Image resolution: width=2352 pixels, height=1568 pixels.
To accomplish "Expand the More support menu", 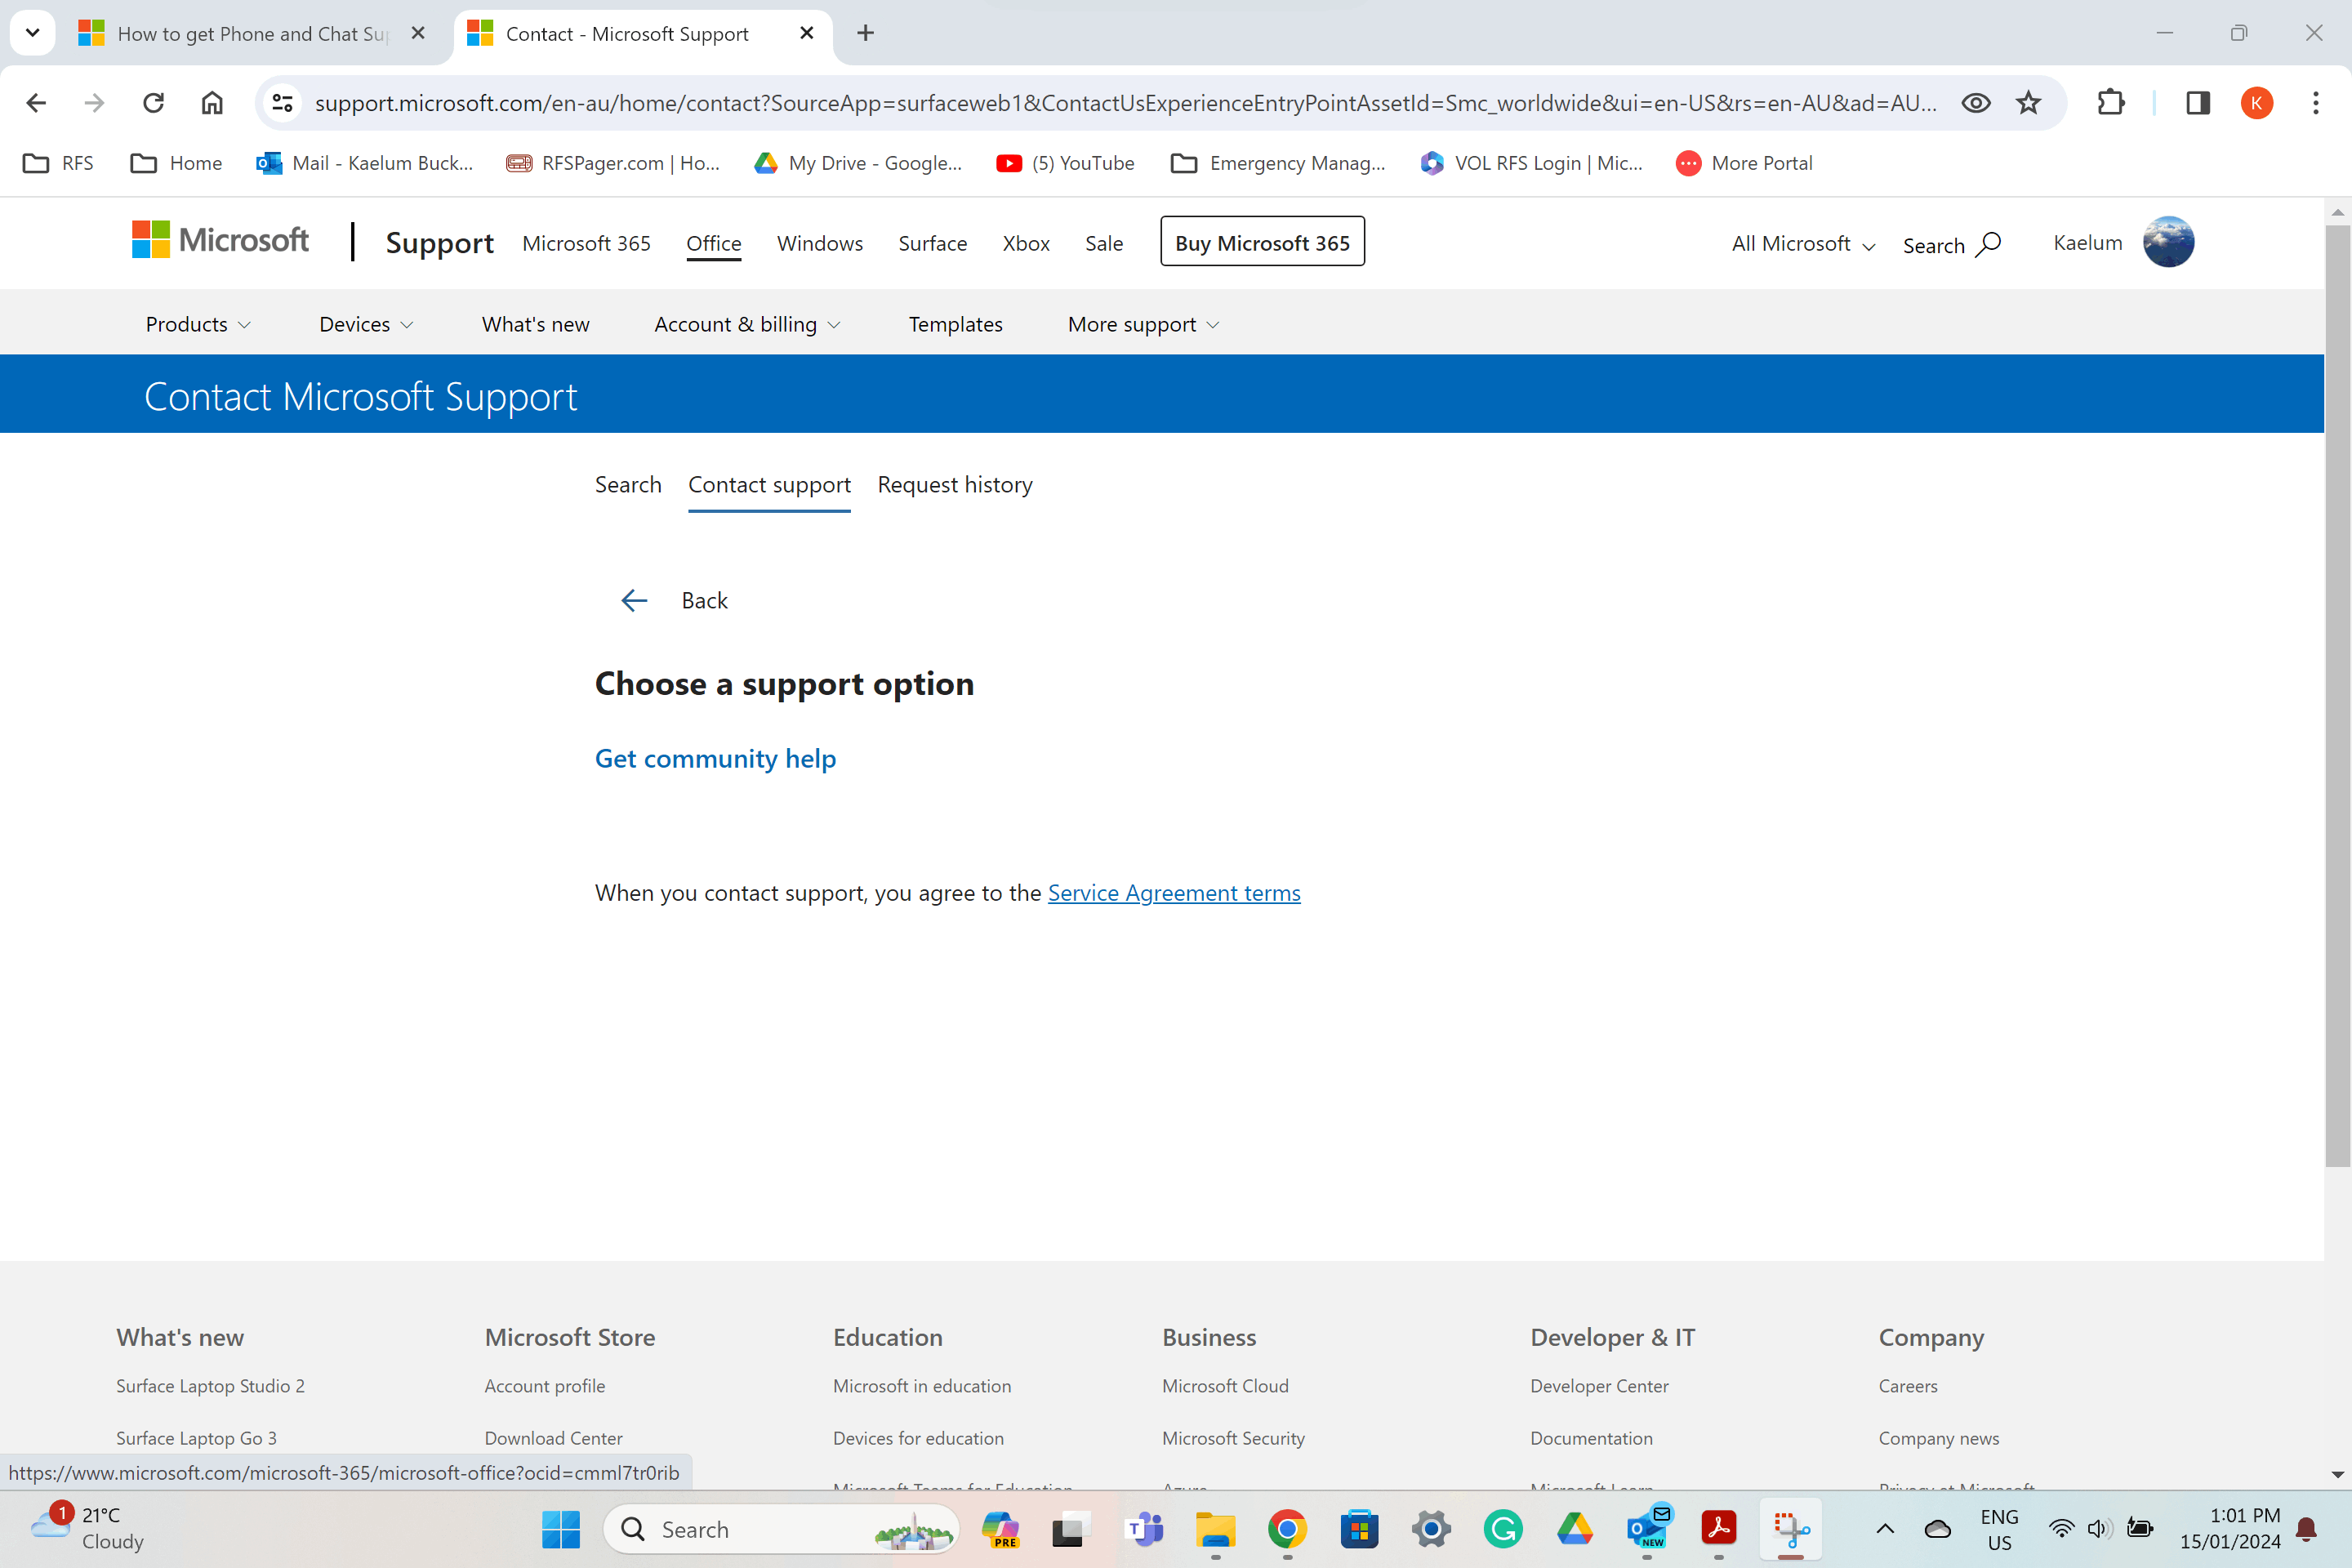I will [1143, 324].
